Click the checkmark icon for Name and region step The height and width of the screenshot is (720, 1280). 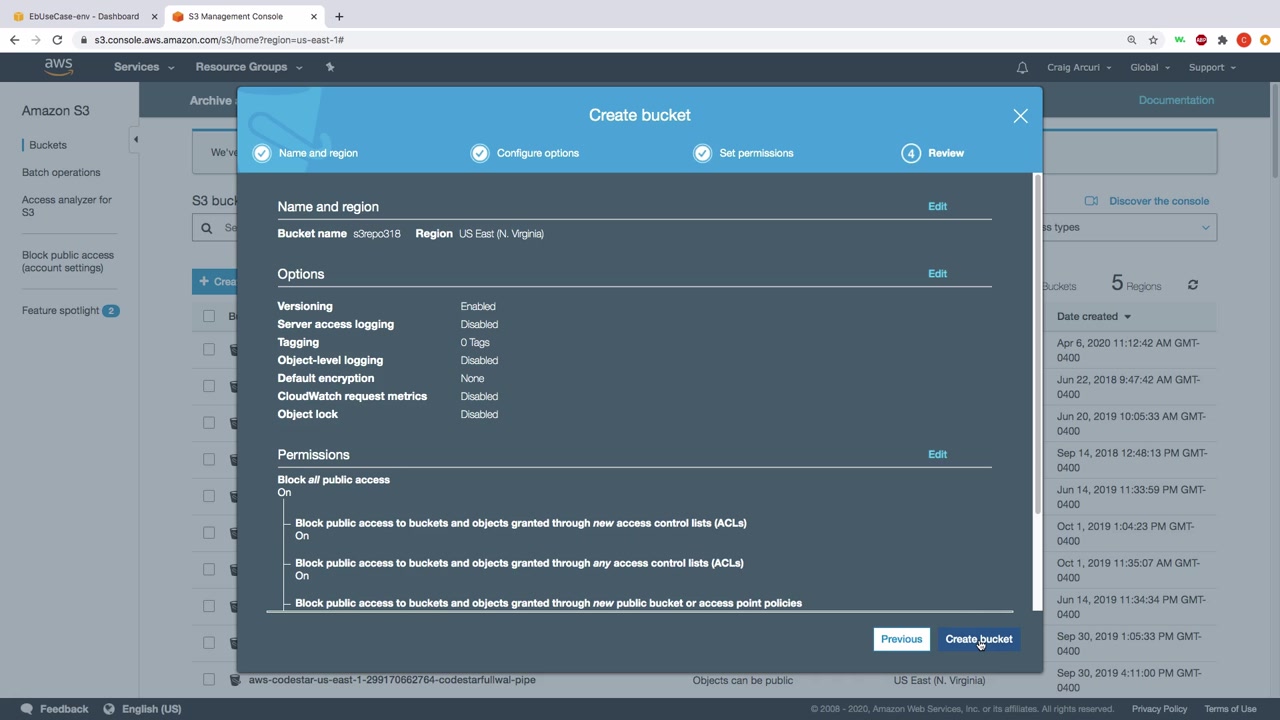[262, 153]
